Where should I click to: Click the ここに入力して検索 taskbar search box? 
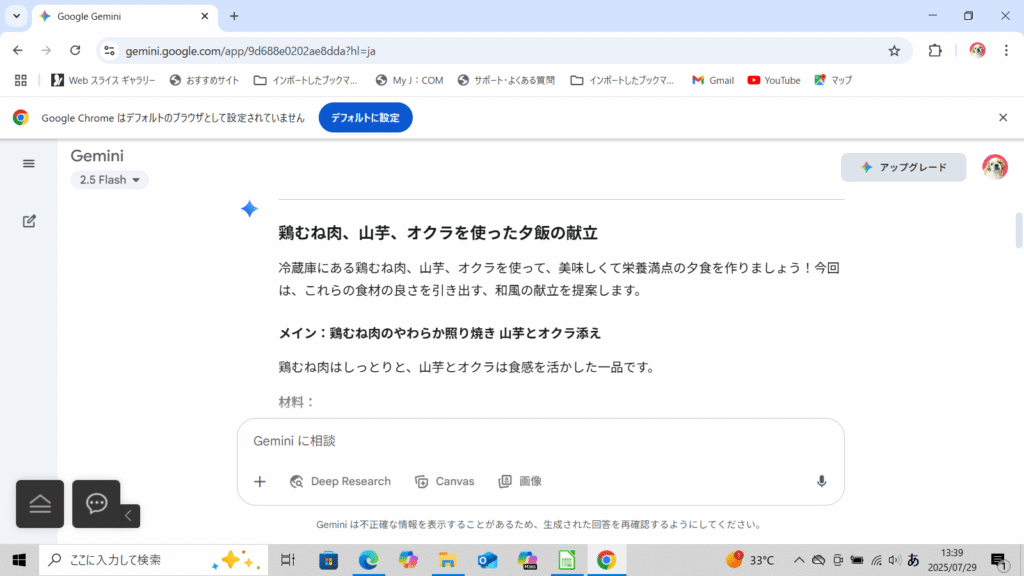pyautogui.click(x=153, y=560)
